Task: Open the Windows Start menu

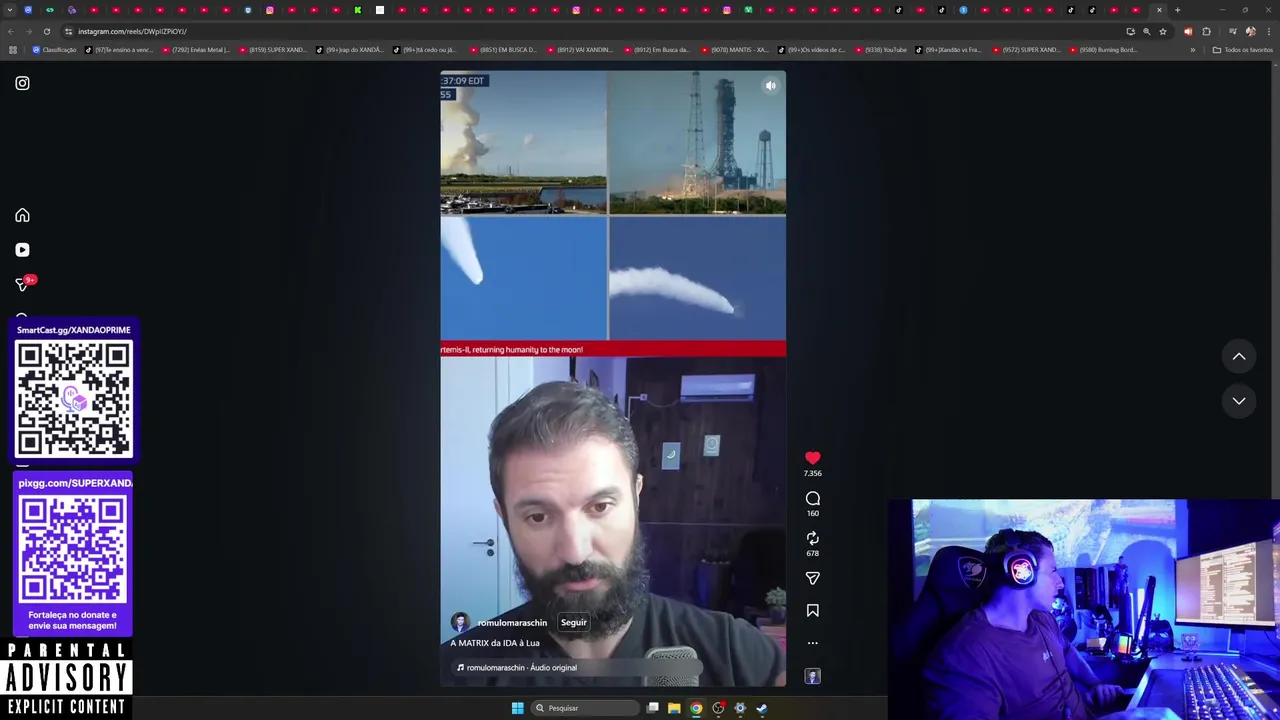Action: click(517, 708)
